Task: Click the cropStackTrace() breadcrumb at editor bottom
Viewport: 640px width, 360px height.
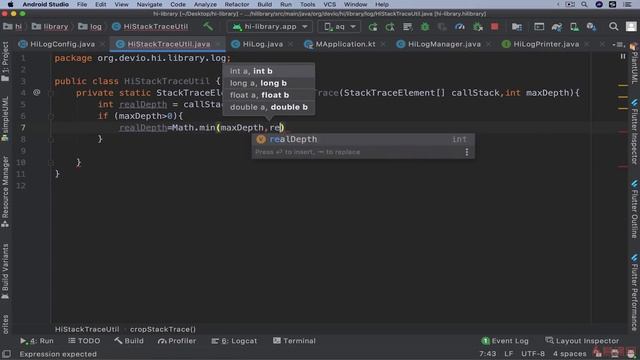Action: click(162, 329)
